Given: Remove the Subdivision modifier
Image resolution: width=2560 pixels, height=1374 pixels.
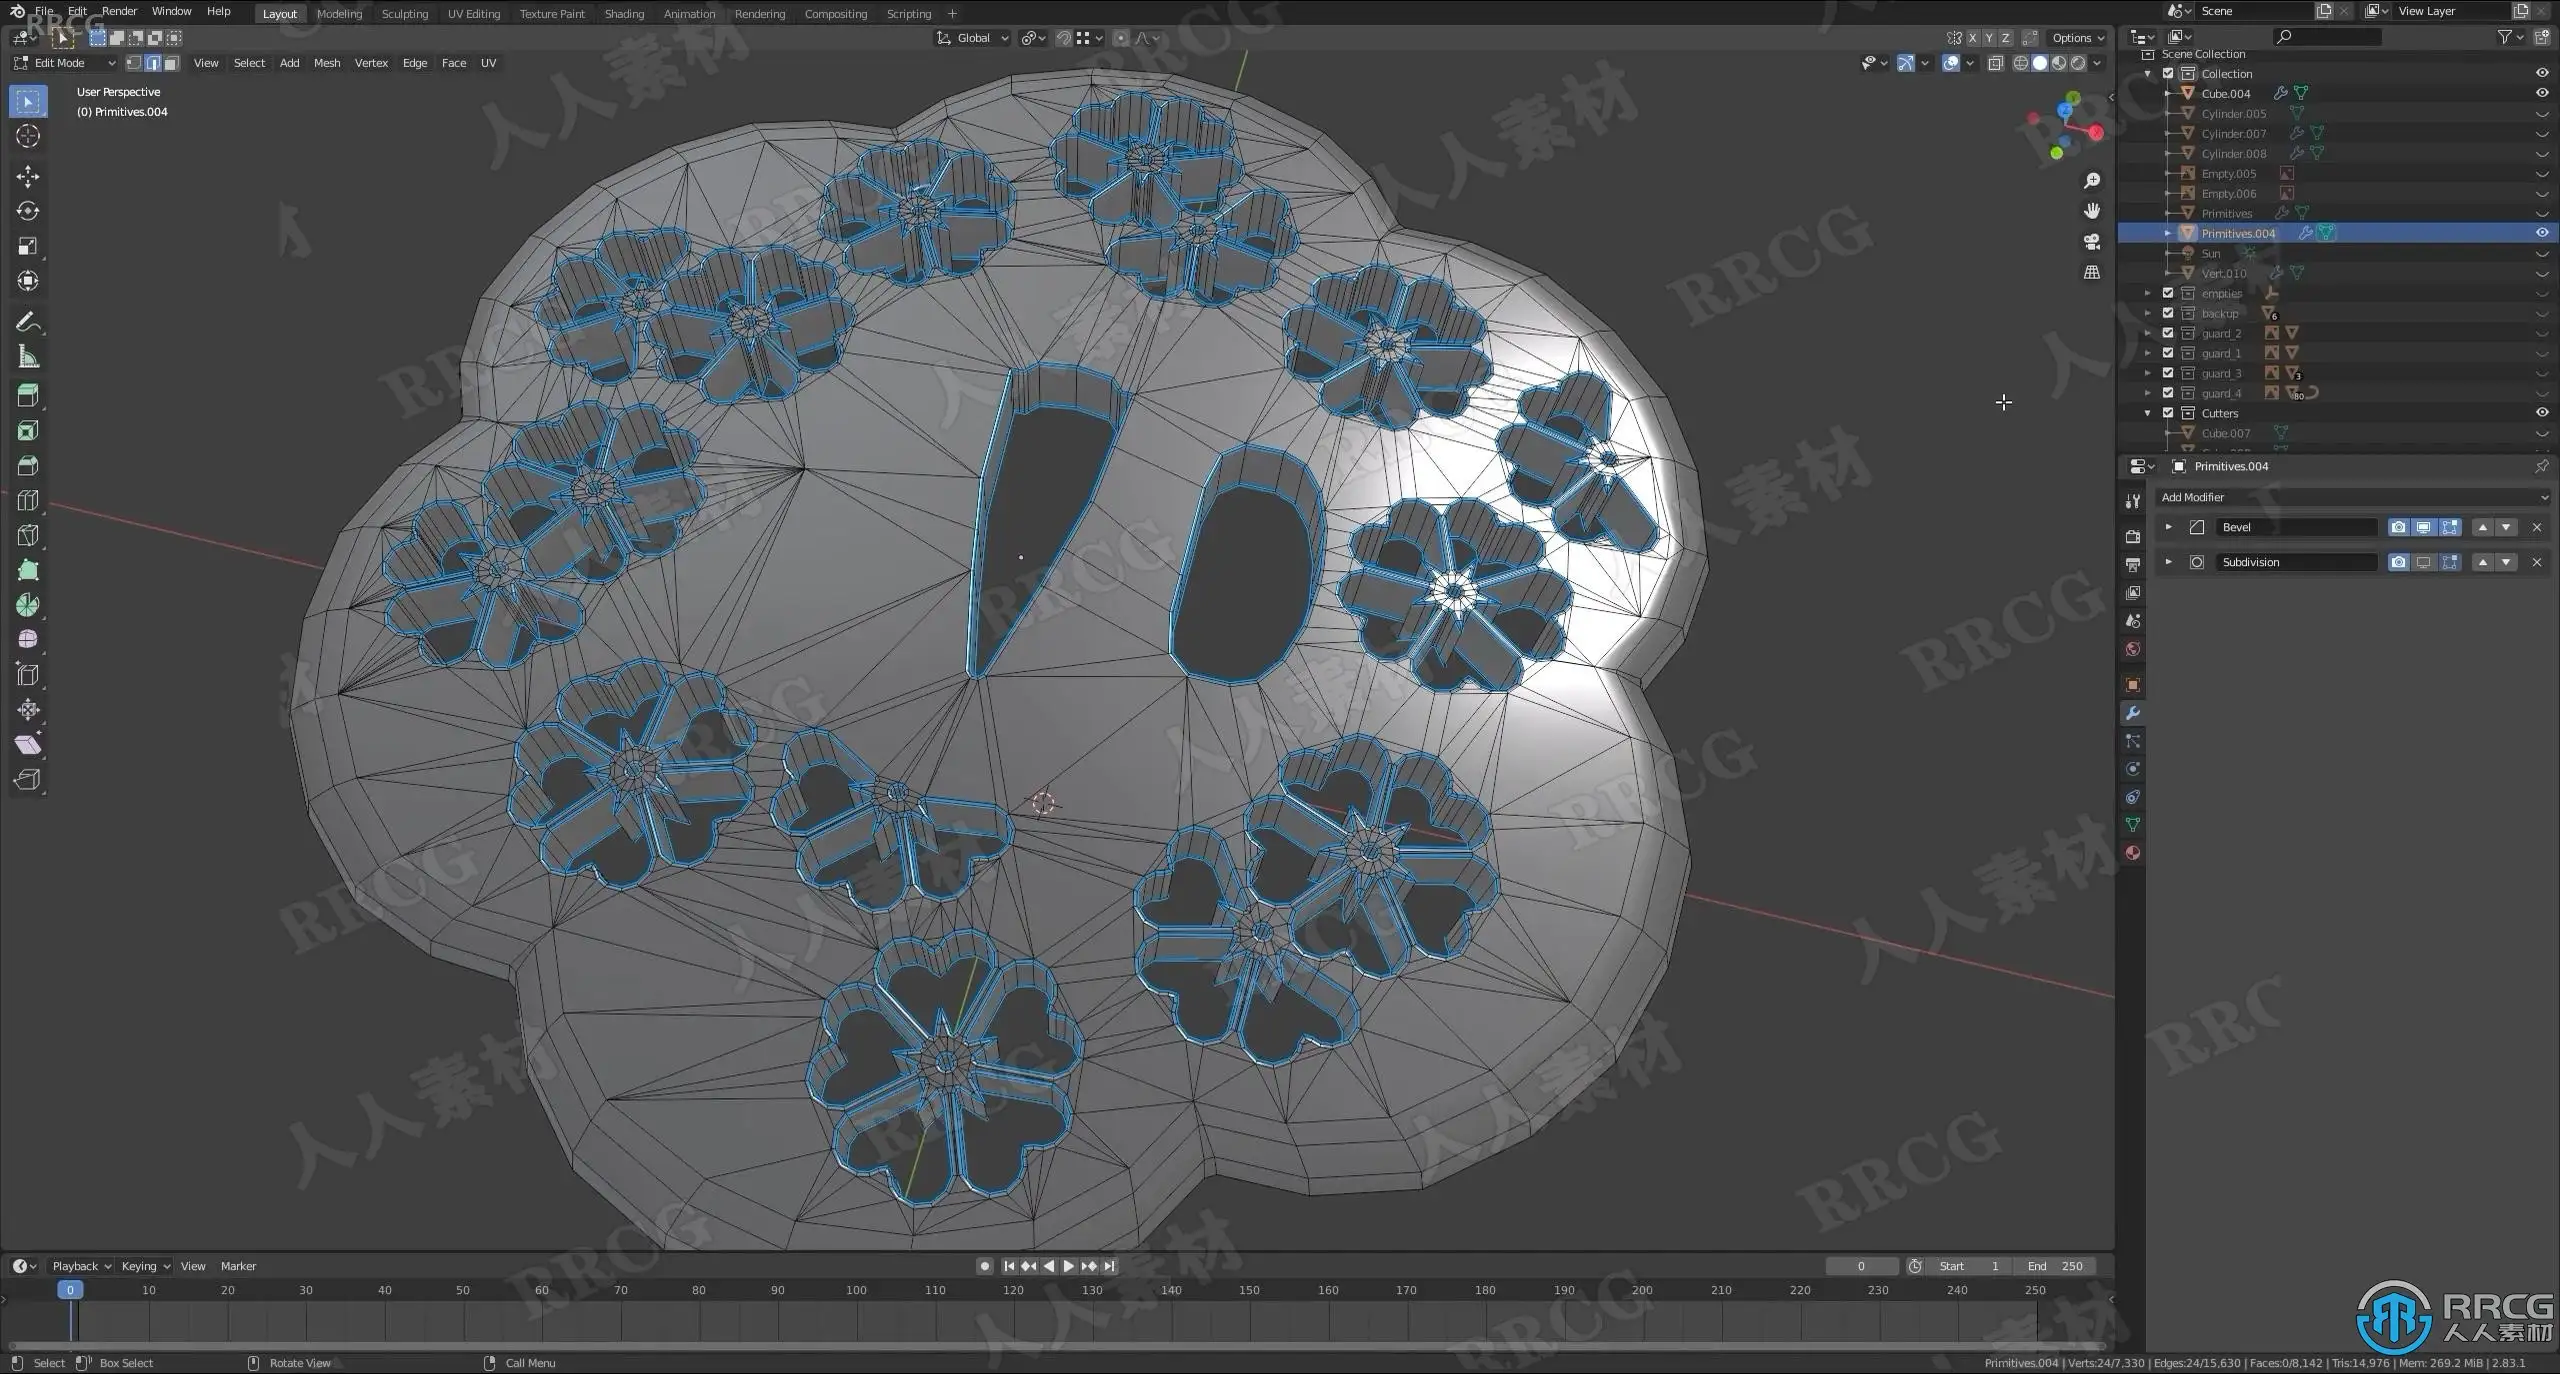Looking at the screenshot, I should coord(2536,562).
